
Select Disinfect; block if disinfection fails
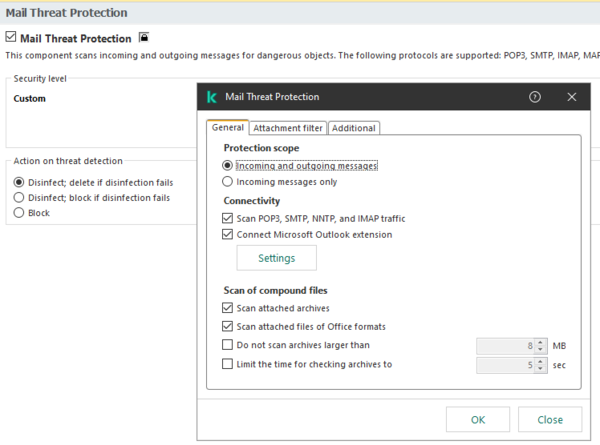coord(19,198)
